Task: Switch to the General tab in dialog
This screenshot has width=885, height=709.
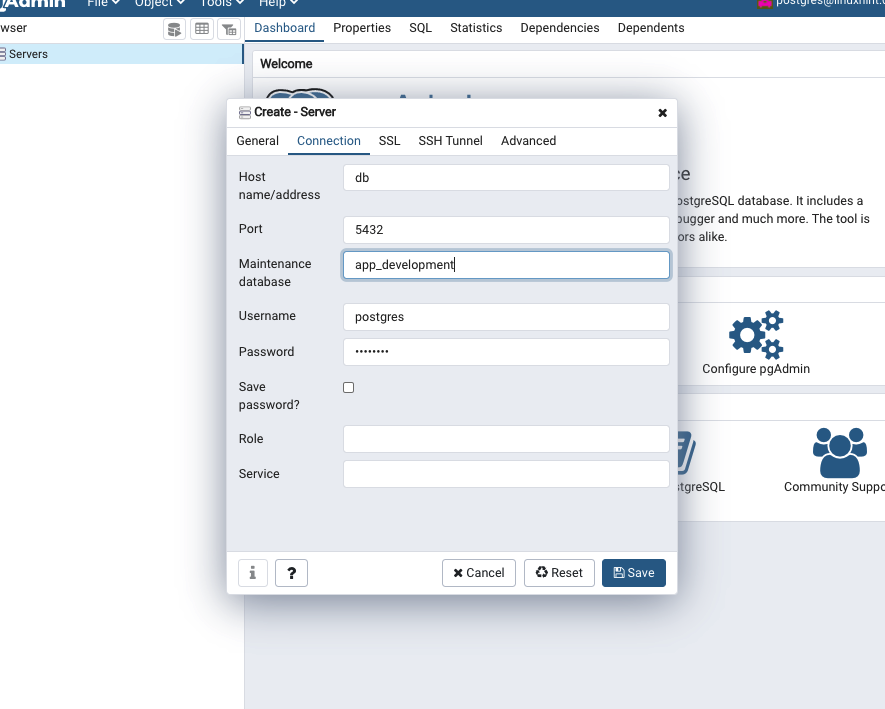Action: click(x=257, y=141)
